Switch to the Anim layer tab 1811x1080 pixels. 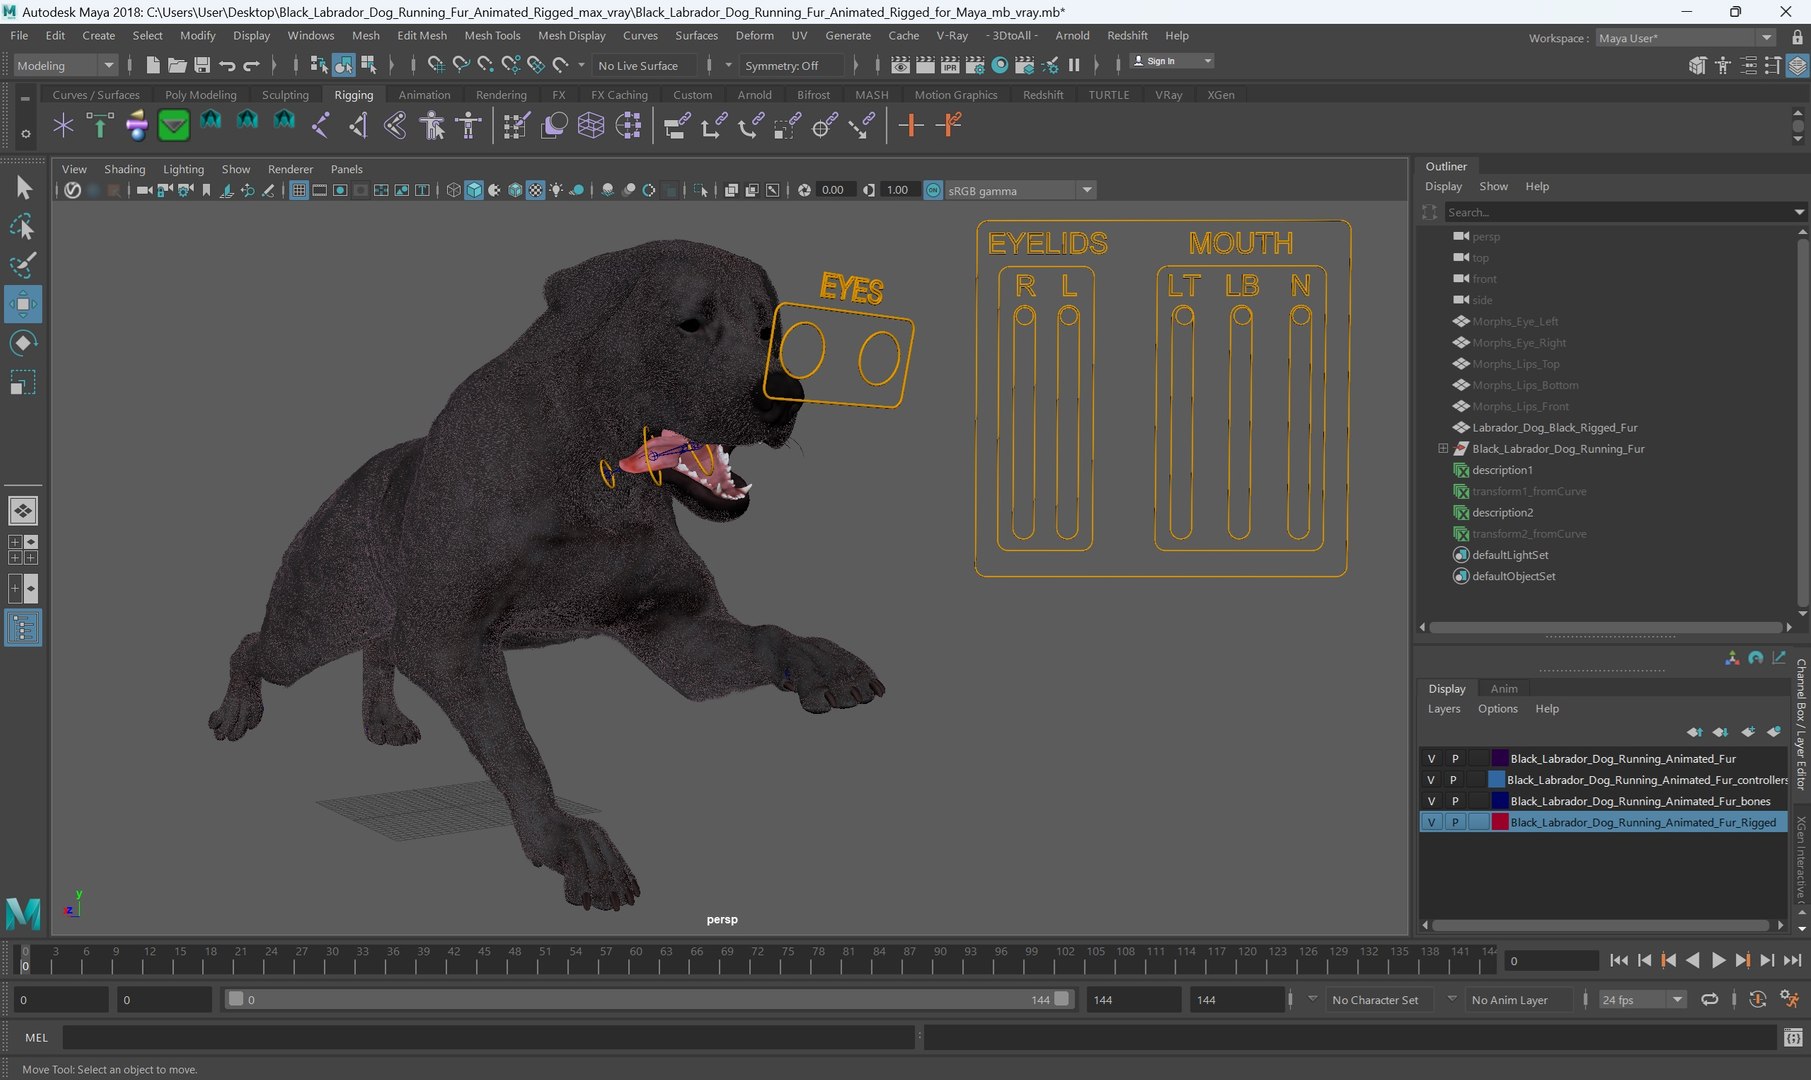(1503, 689)
